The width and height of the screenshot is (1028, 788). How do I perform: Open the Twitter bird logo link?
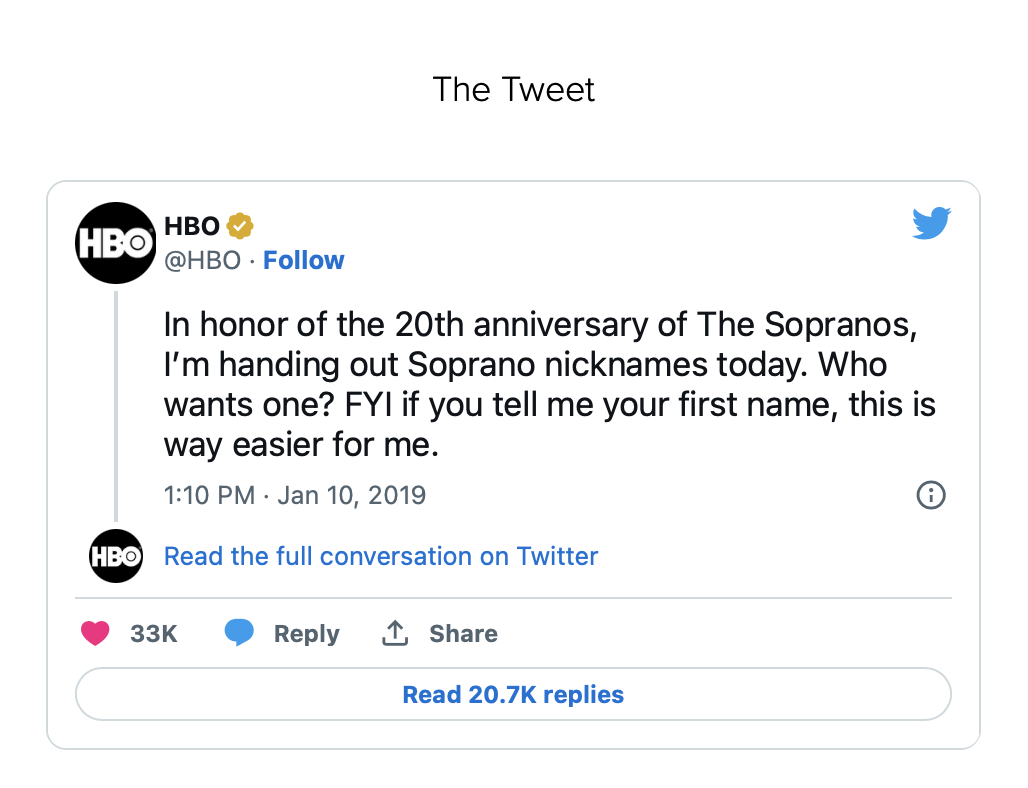[x=931, y=224]
